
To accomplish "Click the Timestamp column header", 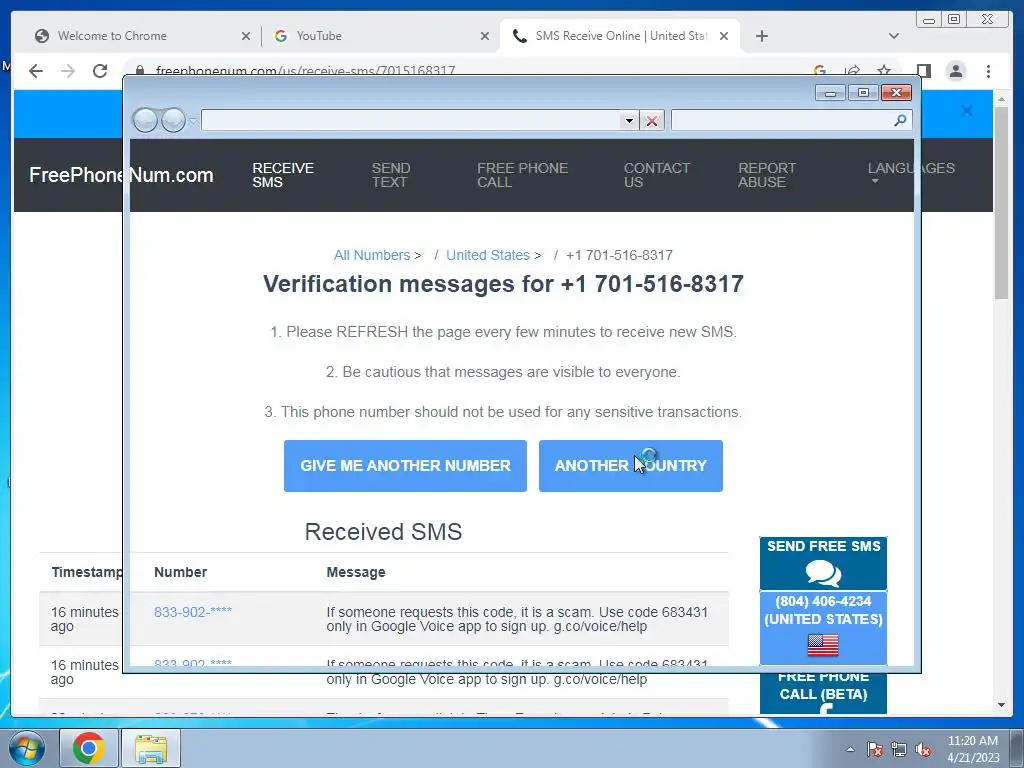I will [x=87, y=572].
